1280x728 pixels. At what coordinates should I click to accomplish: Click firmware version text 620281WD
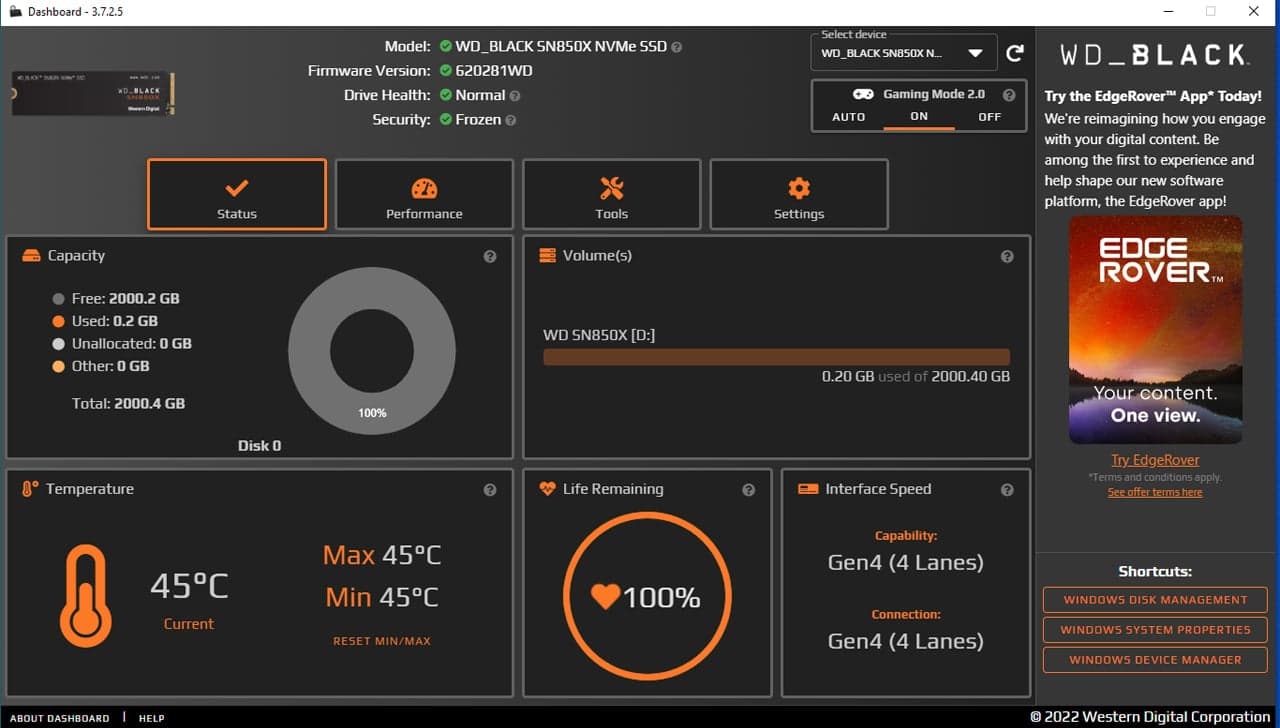(x=494, y=71)
